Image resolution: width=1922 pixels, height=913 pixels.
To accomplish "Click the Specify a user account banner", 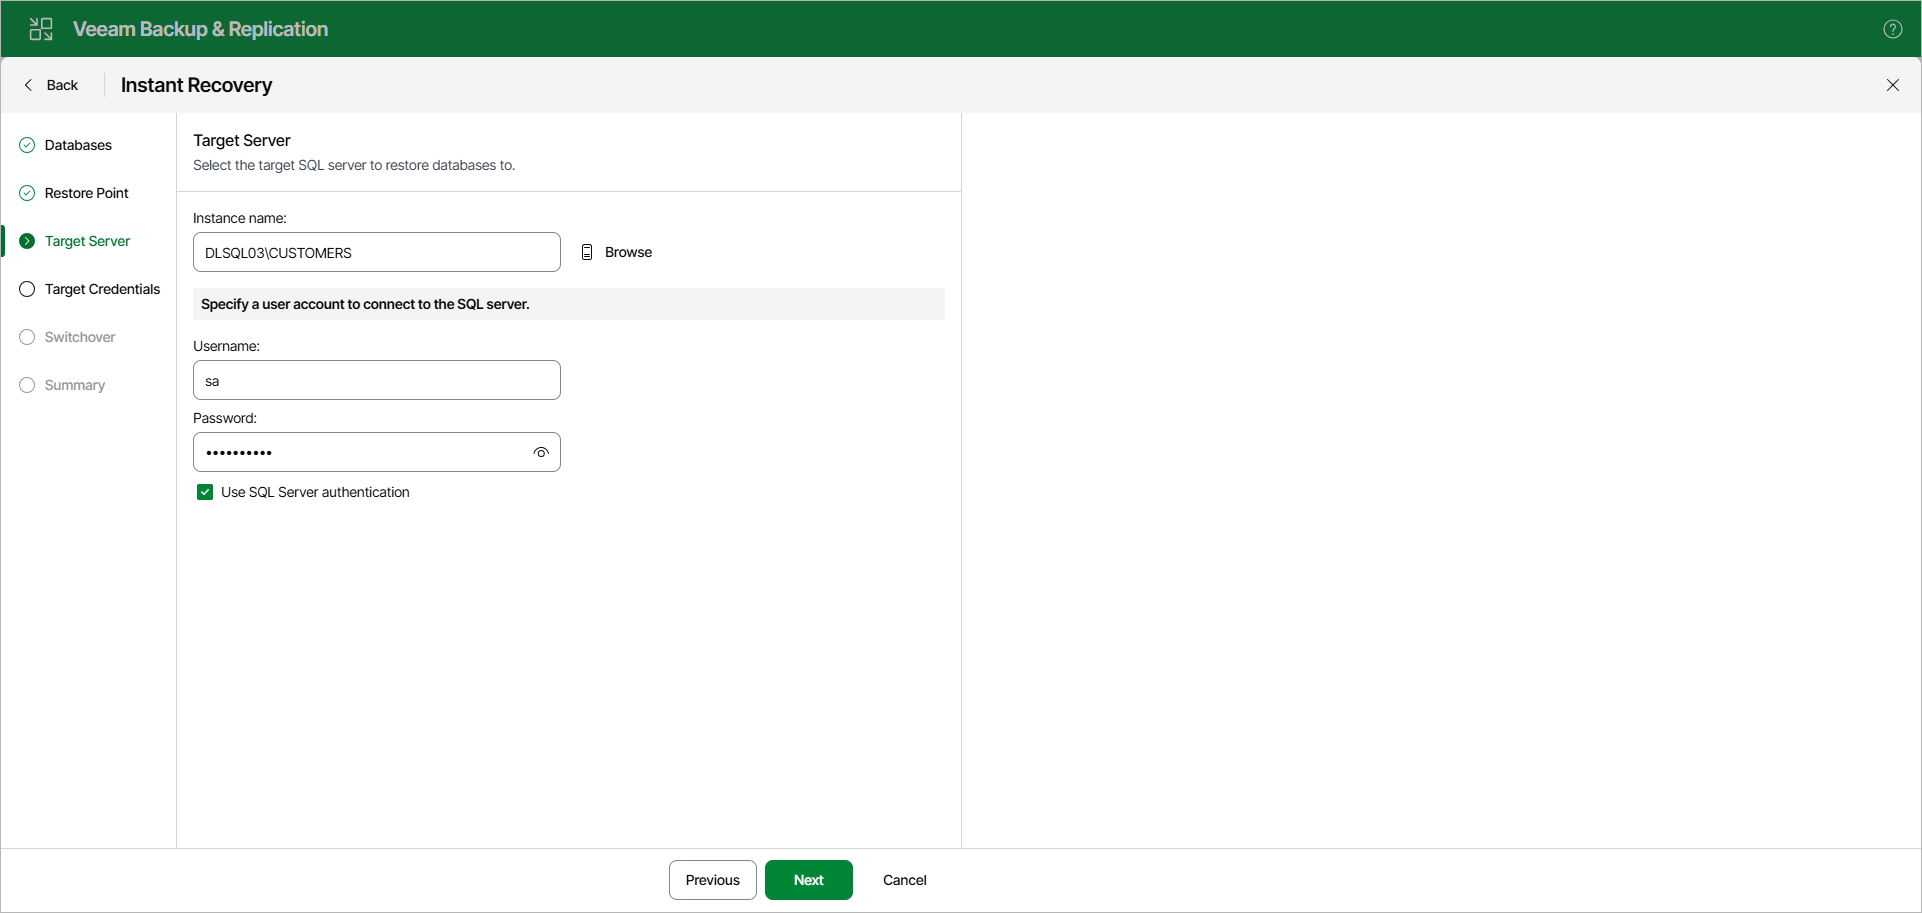I will (x=569, y=304).
